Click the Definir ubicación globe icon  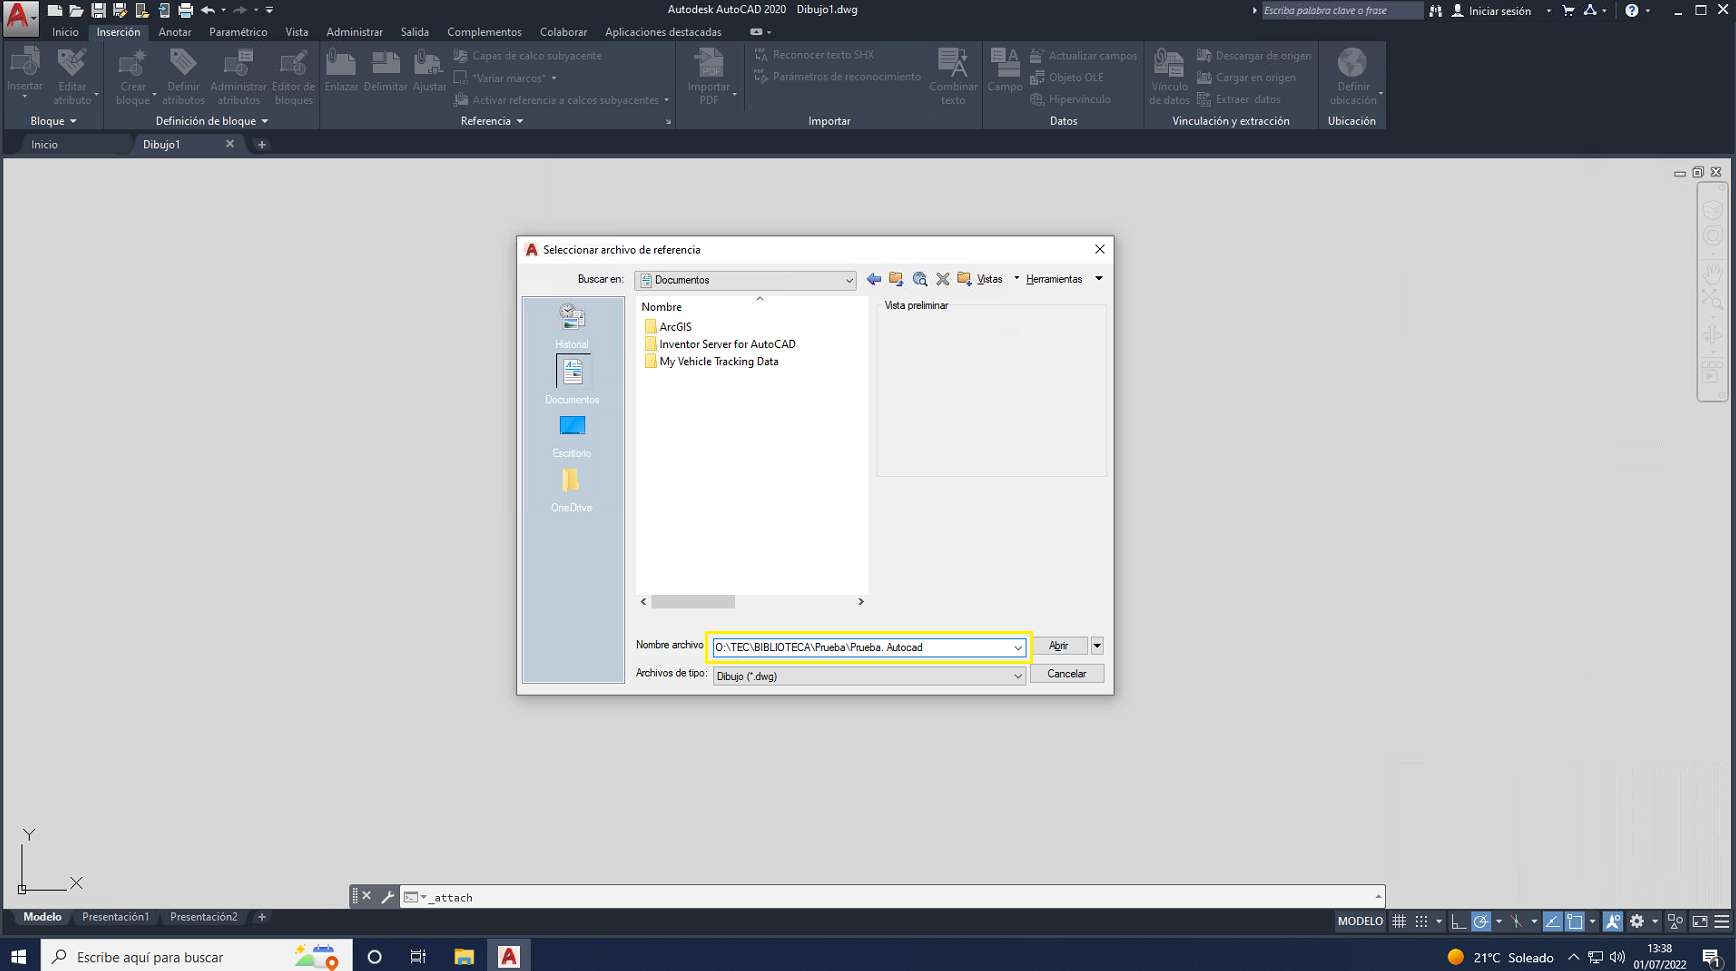click(x=1352, y=63)
